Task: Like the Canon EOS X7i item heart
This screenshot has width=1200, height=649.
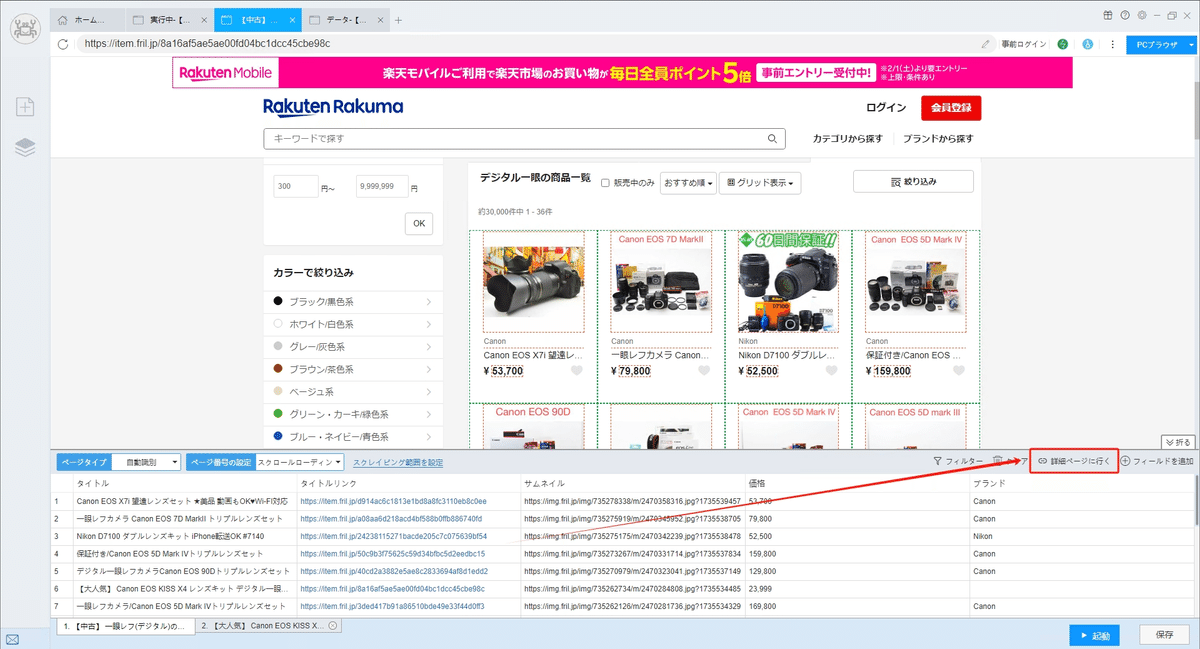Action: point(577,371)
